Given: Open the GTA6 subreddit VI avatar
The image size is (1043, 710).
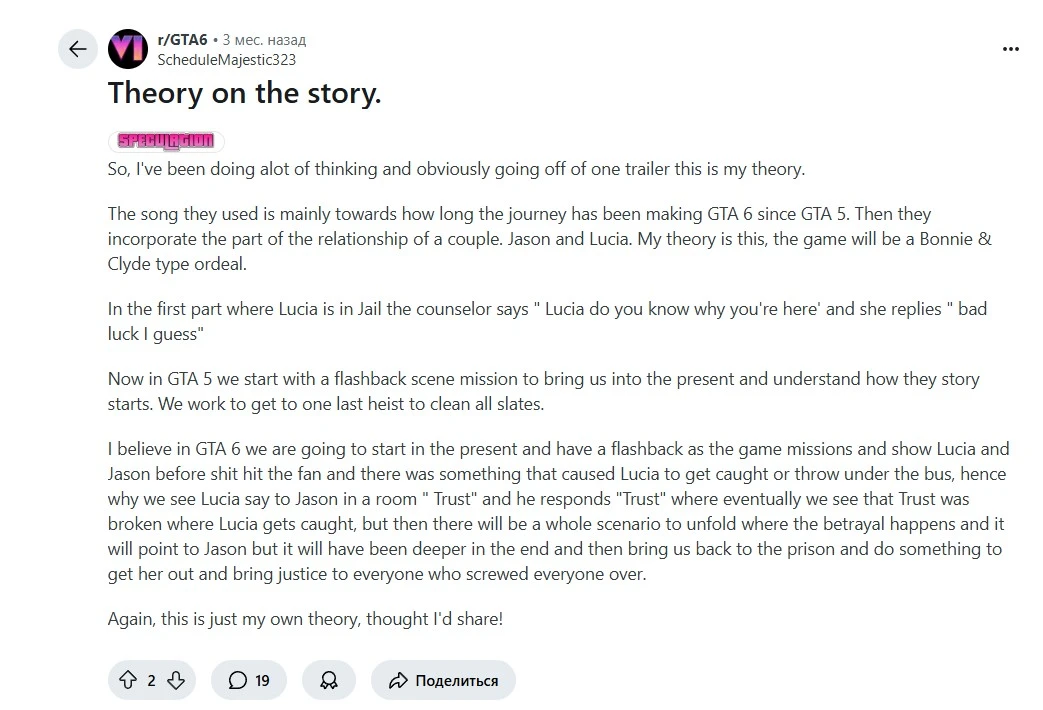Looking at the screenshot, I should pos(128,49).
